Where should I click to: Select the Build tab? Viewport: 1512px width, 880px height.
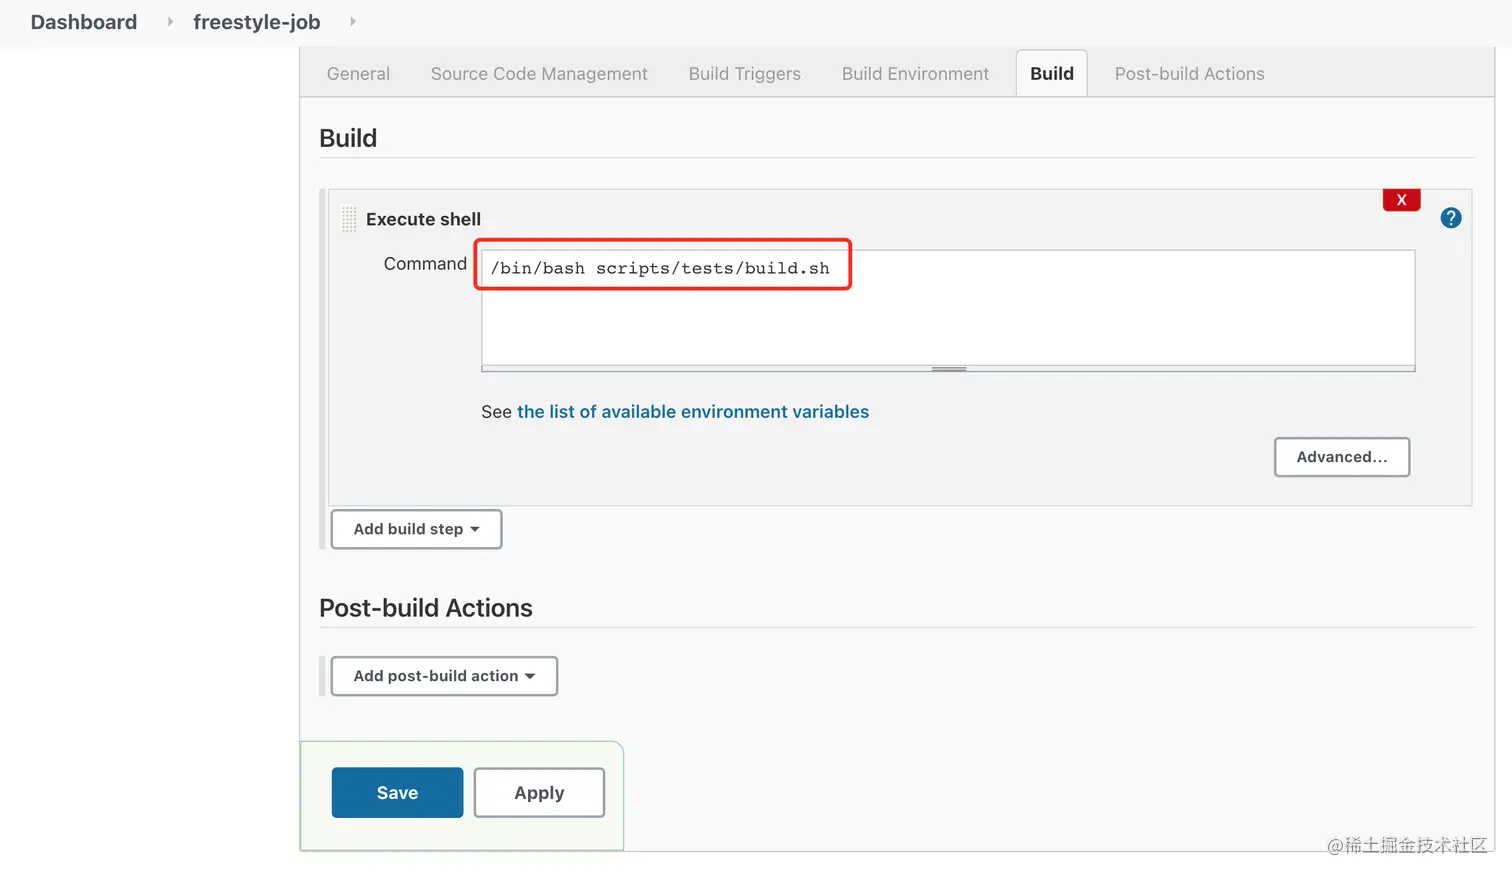(1051, 74)
